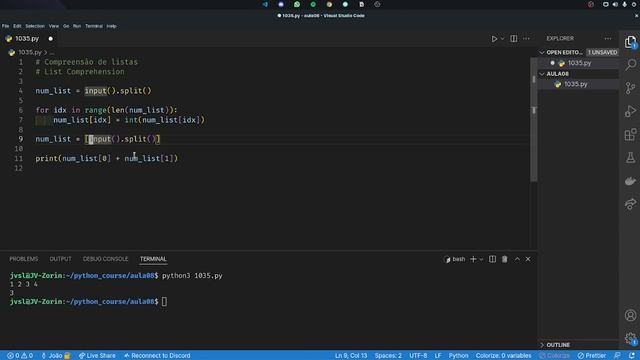Viewport: 640px width, 360px height.
Task: Open the Run and Debug view
Action: click(631, 111)
